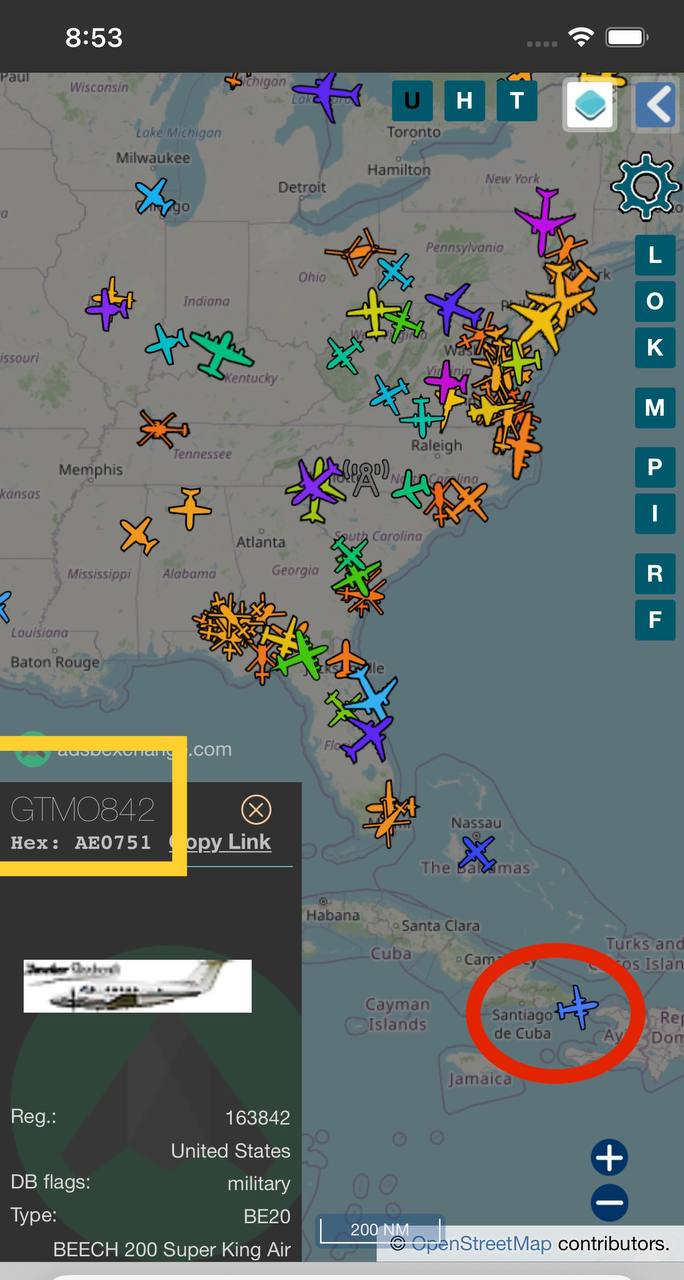This screenshot has width=684, height=1280.
Task: Open the OpenStreetMap attribution link
Action: (x=481, y=1244)
